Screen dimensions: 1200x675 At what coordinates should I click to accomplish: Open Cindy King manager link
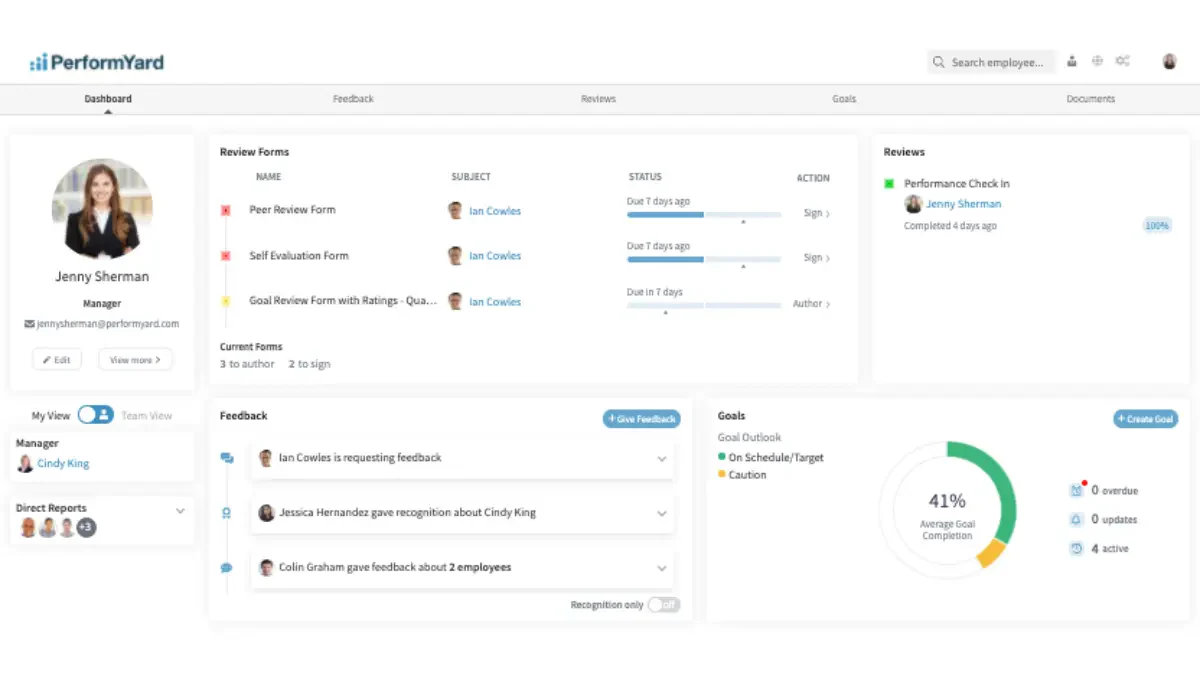(x=63, y=464)
